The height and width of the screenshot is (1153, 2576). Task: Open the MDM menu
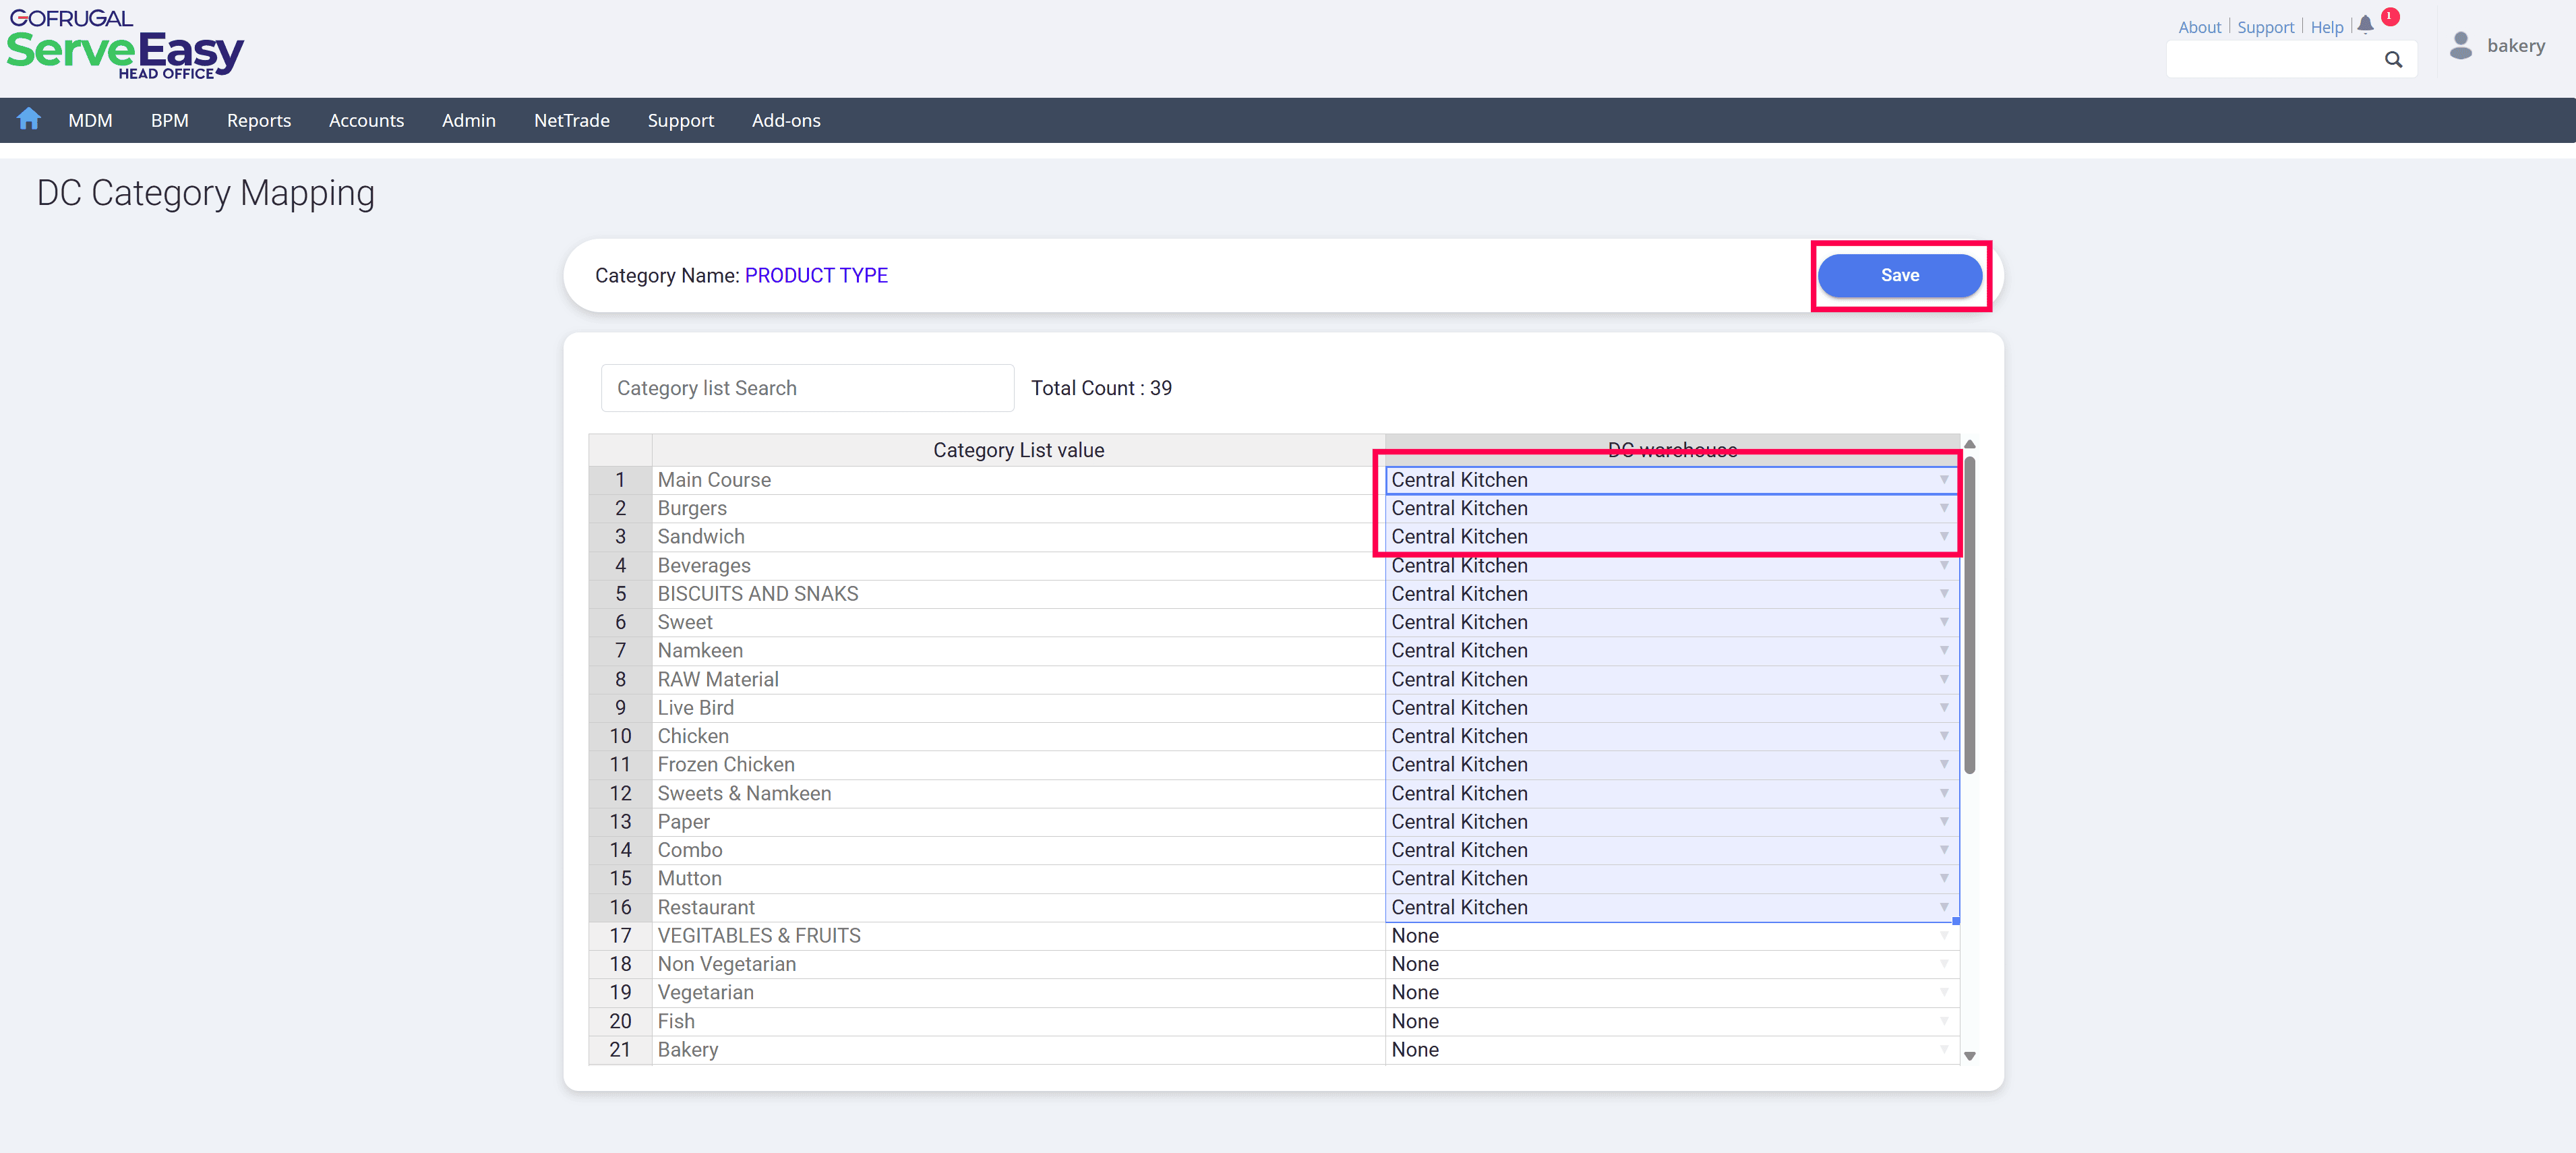click(x=90, y=120)
